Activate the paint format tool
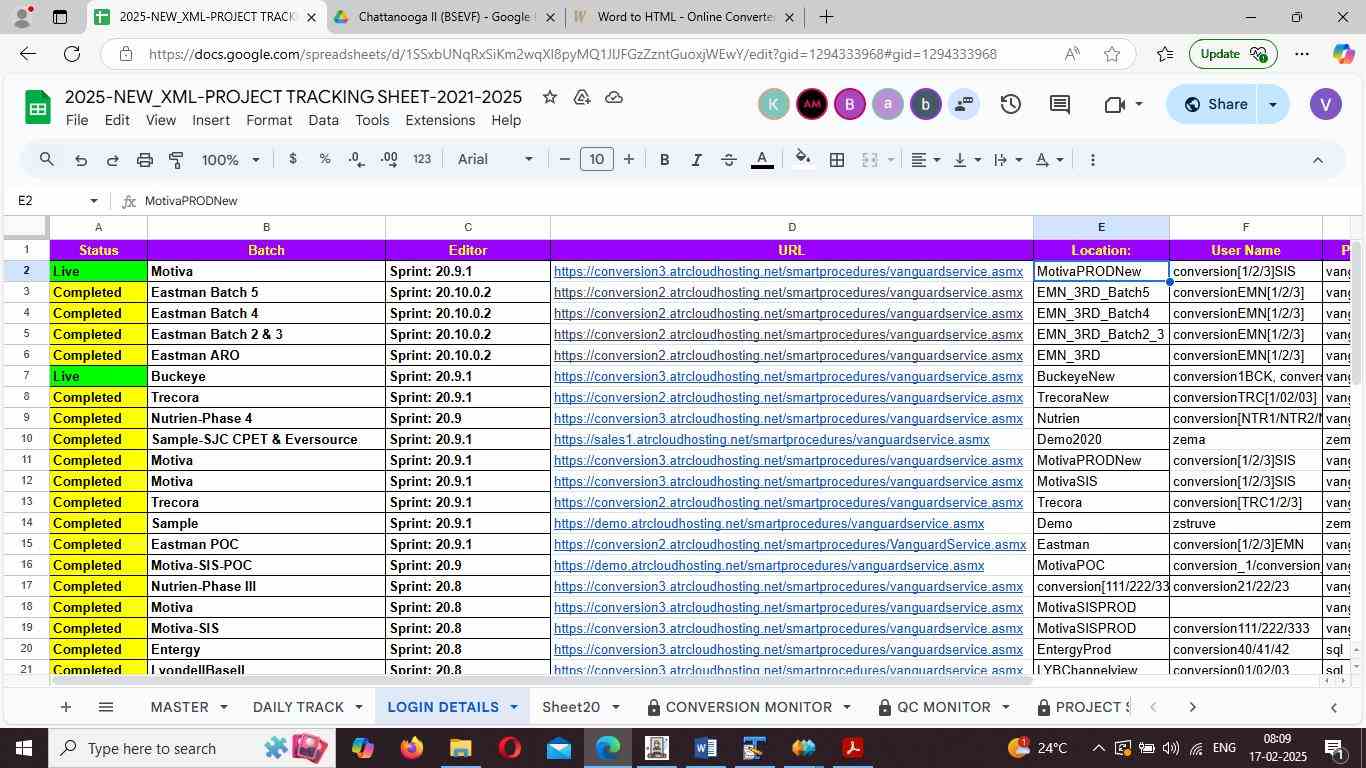This screenshot has width=1366, height=768. coord(176,160)
